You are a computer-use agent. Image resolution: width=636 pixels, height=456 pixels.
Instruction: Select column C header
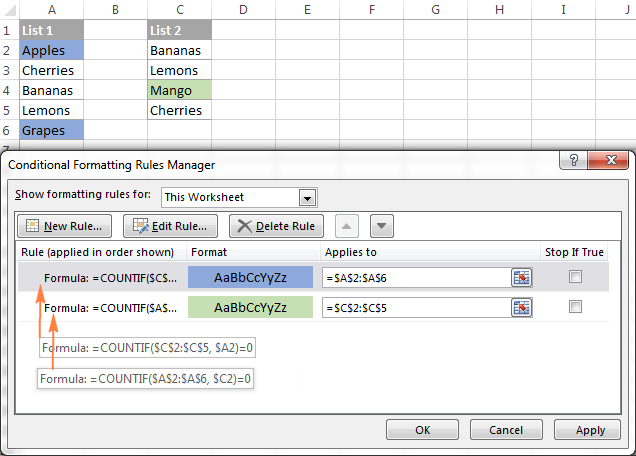click(178, 9)
